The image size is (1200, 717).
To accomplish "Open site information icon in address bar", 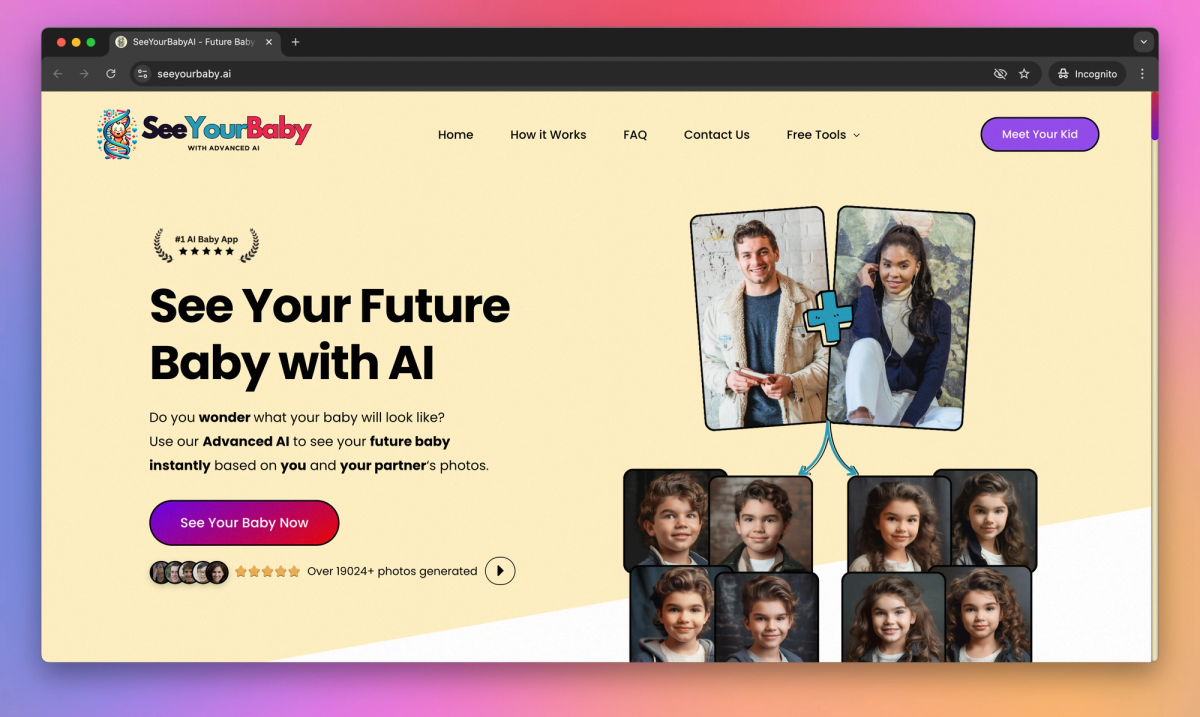I will tap(142, 74).
